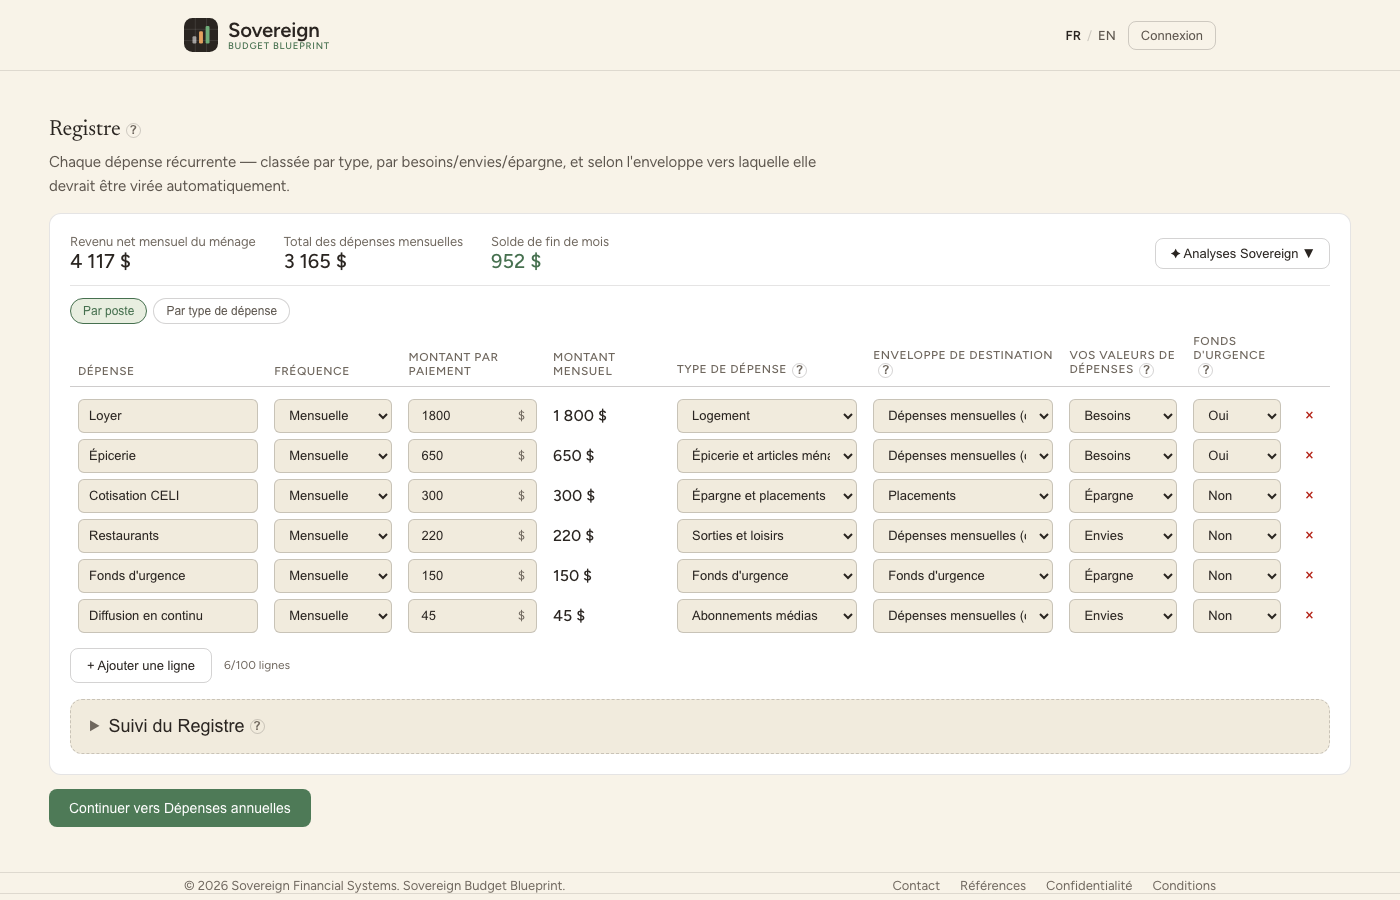Delete the Fonds d'urgence expense row
This screenshot has height=900, width=1400.
(1309, 575)
